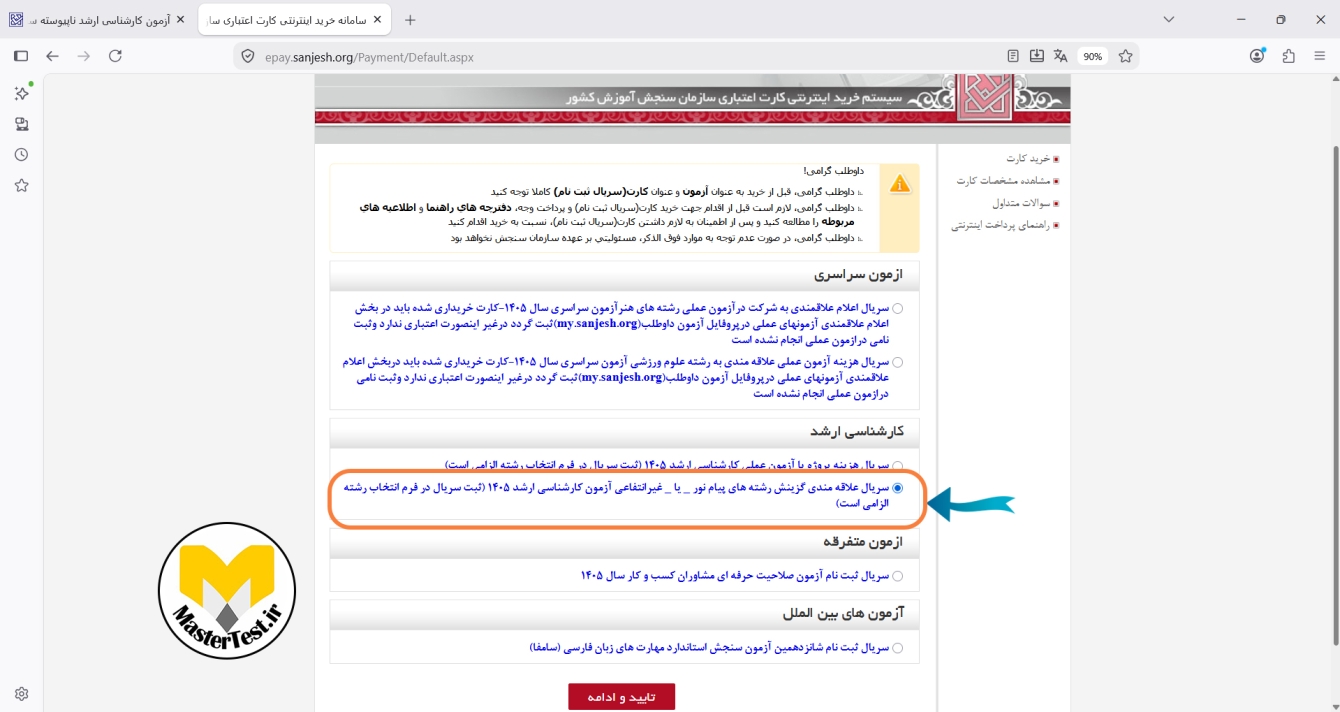The width and height of the screenshot is (1340, 712).
Task: Select the پروژه یا آزمون عملی ارشد radio
Action: click(x=897, y=466)
